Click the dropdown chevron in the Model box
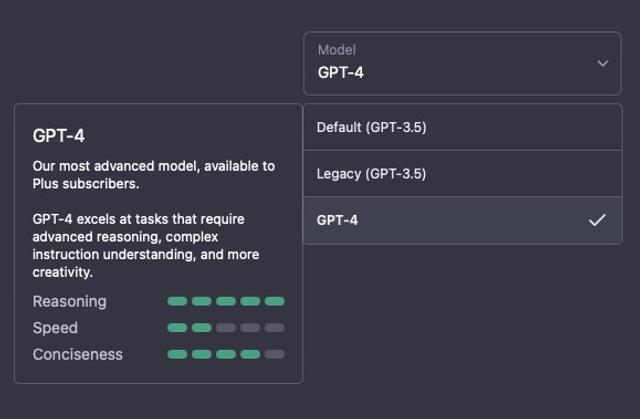This screenshot has height=419, width=640. [602, 64]
